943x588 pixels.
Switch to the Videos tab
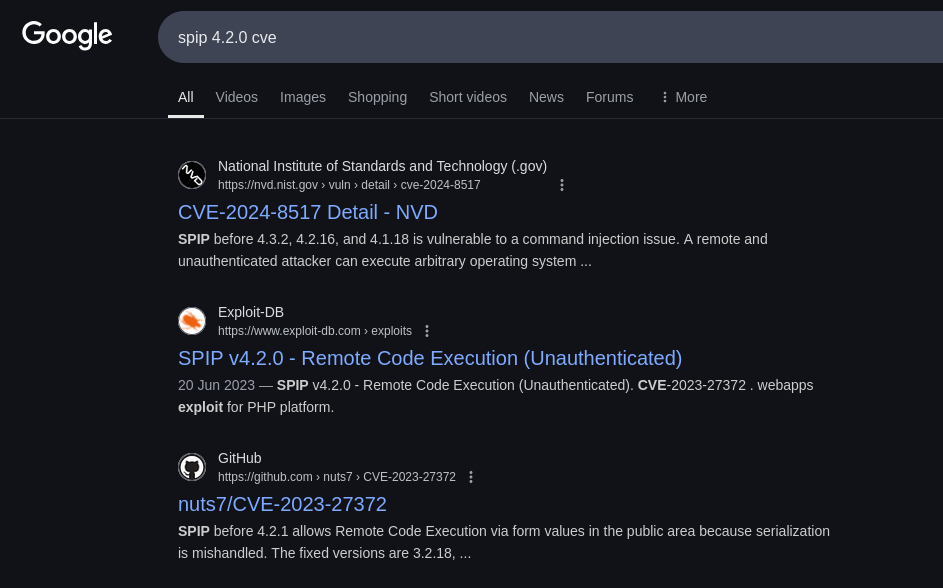[x=236, y=97]
